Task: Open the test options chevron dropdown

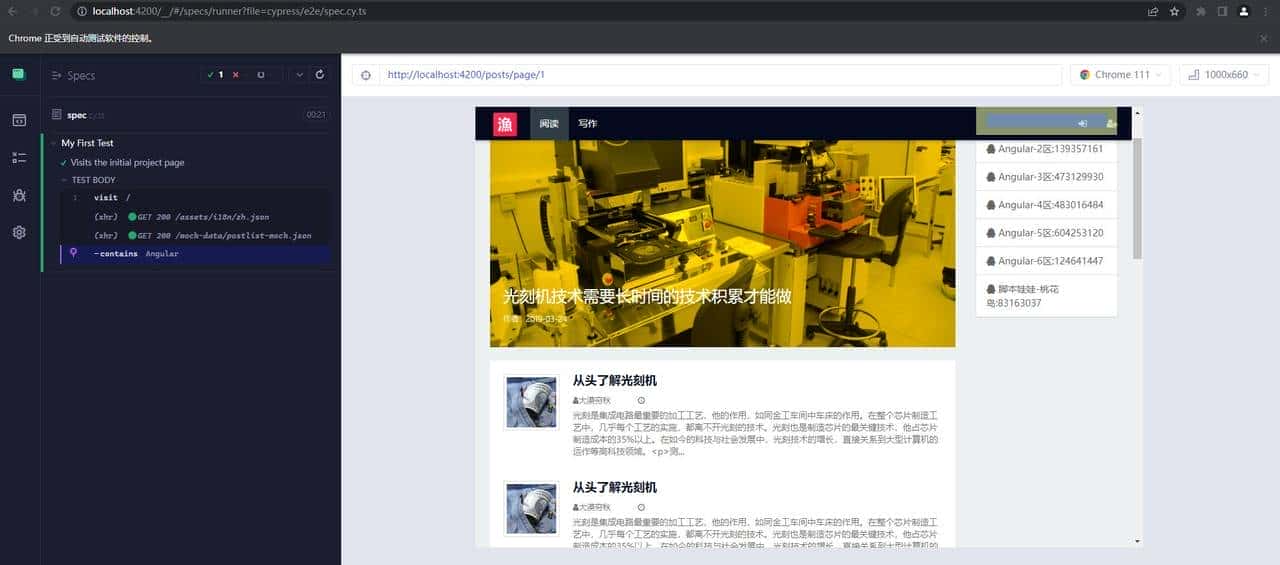Action: pos(300,75)
